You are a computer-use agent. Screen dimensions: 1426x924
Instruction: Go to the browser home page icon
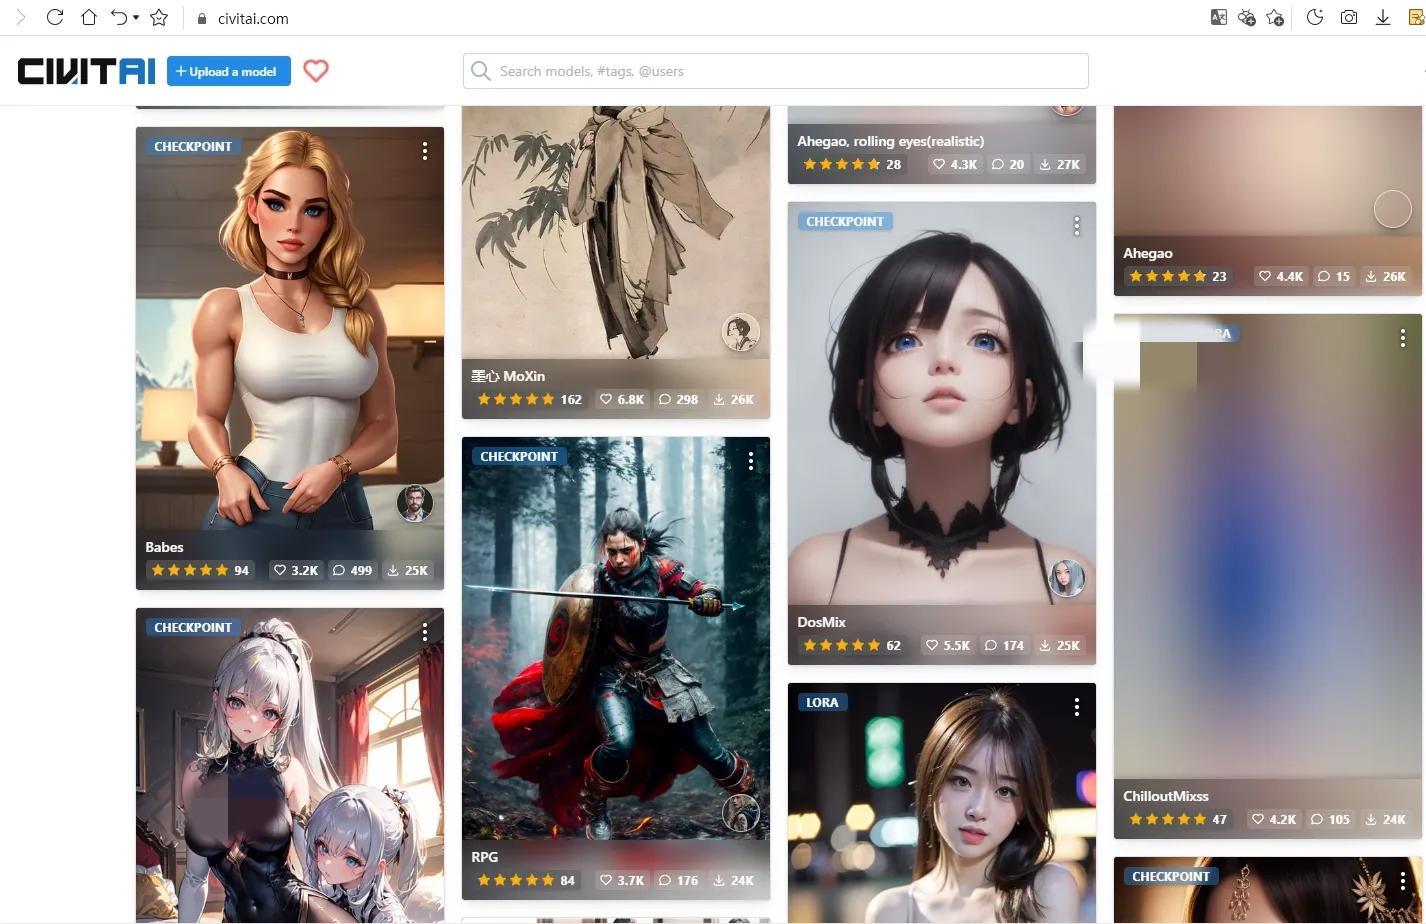click(89, 17)
